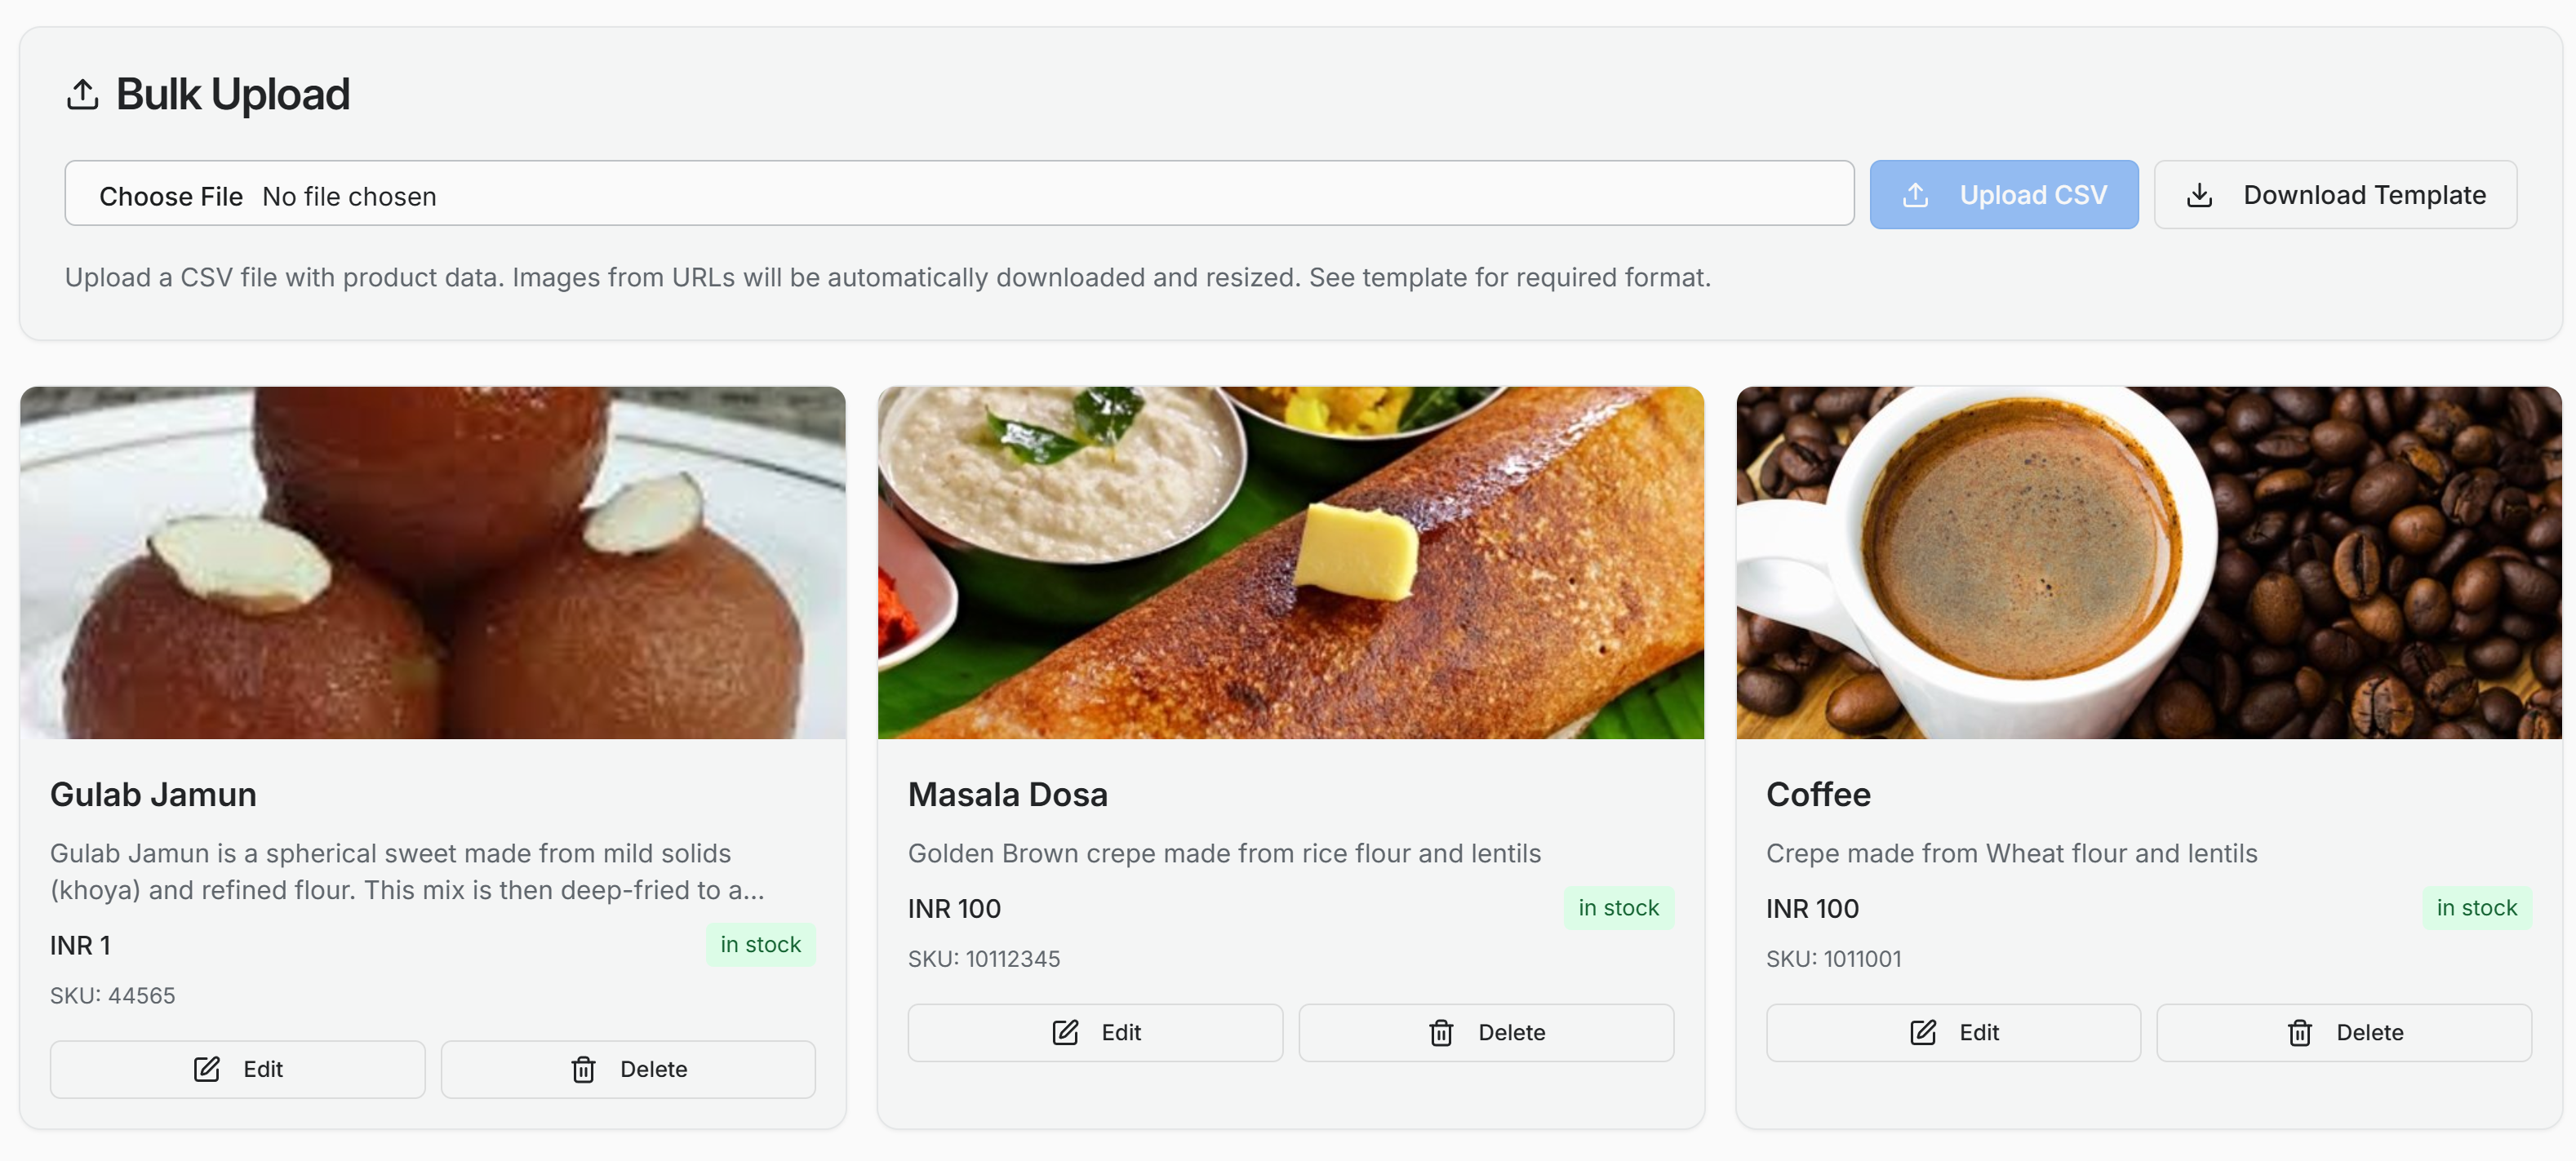Click the upload icon beside Bulk Upload heading
The width and height of the screenshot is (2576, 1161).
pos(84,94)
